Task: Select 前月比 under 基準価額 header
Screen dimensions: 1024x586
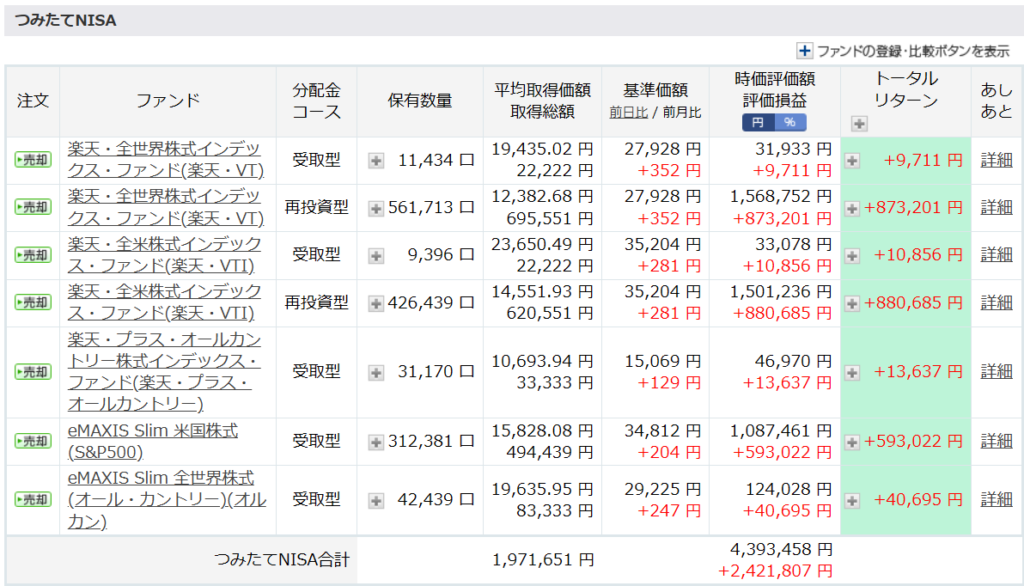Action: [682, 112]
